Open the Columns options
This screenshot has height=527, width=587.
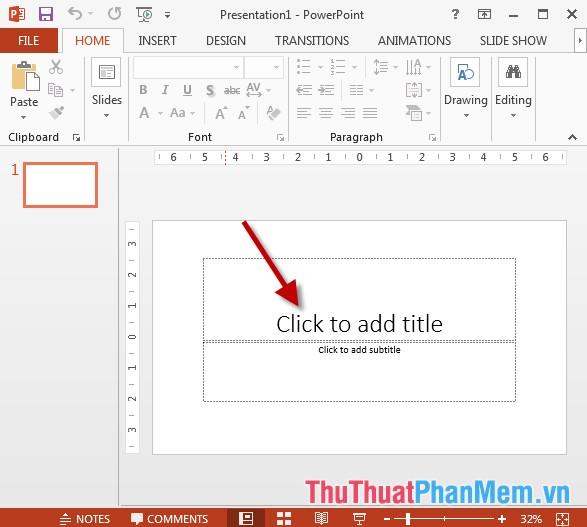click(x=361, y=90)
